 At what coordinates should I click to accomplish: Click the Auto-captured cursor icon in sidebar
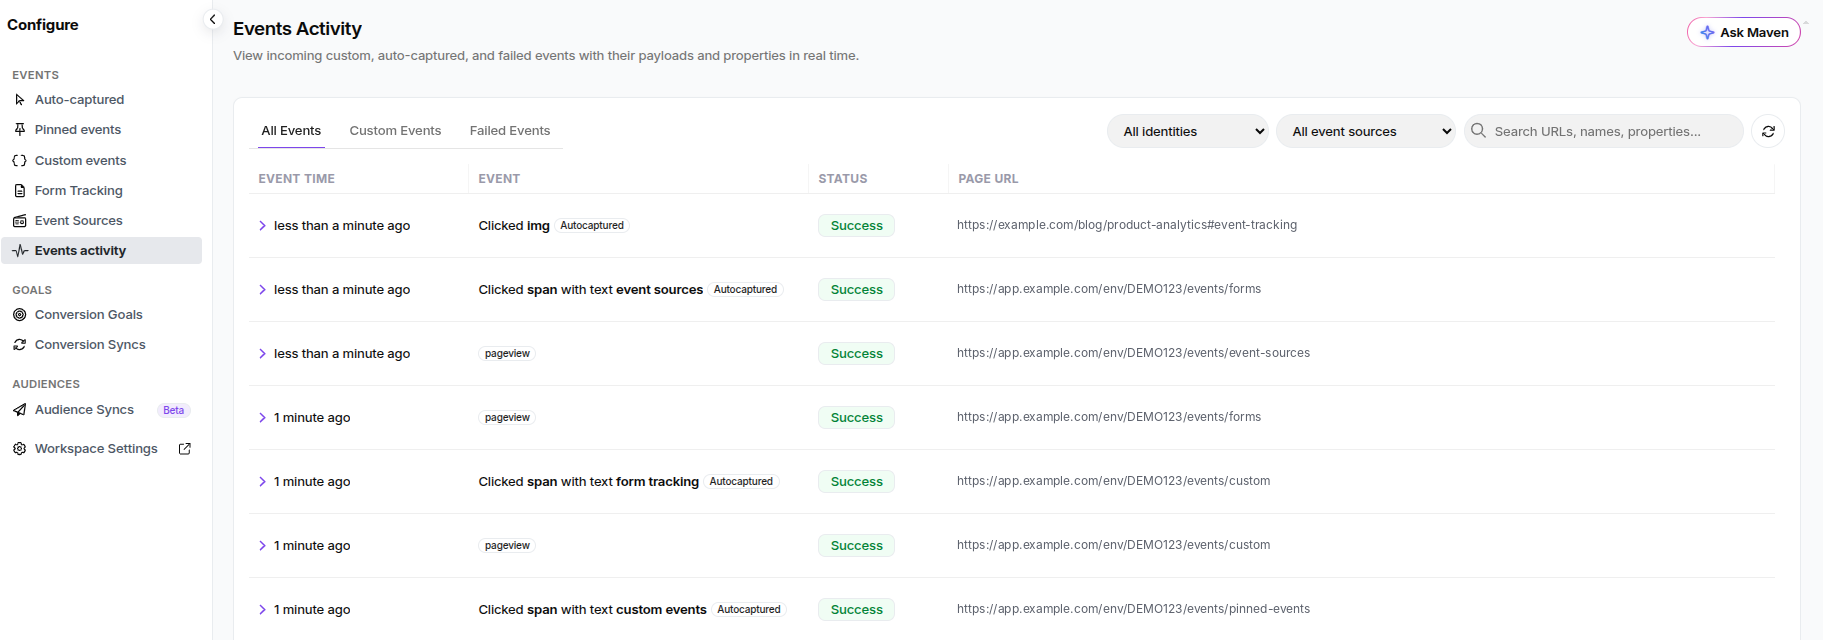[x=20, y=100]
